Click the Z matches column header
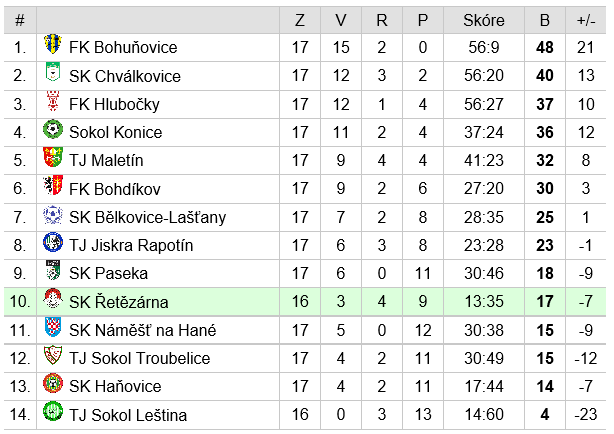Viewport: 614px width, 434px height. coord(300,20)
